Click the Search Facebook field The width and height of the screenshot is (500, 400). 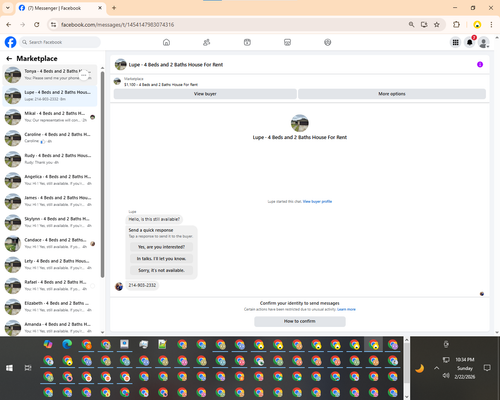pos(60,42)
